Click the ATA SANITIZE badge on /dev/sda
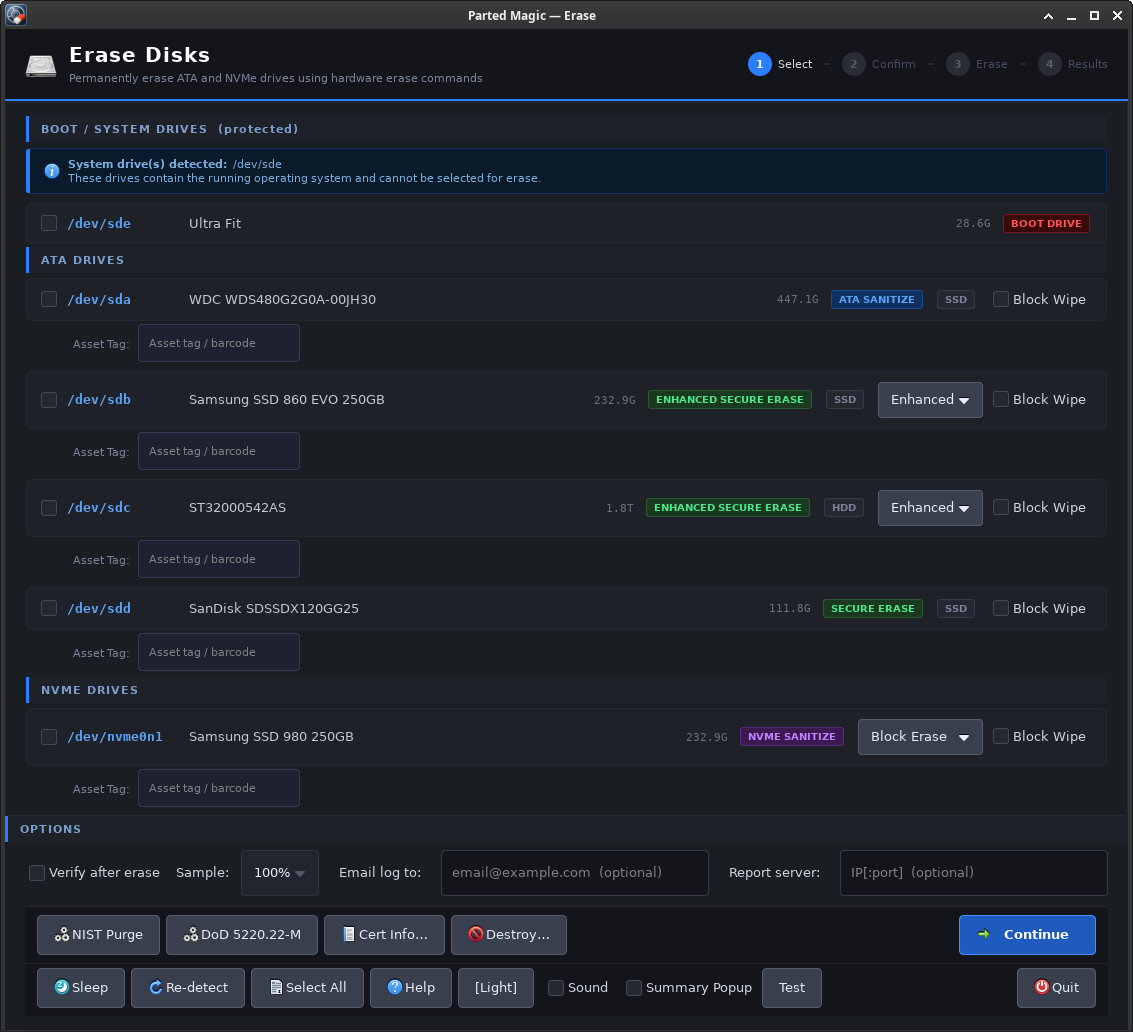Screen dimensions: 1133x1032 (876, 299)
